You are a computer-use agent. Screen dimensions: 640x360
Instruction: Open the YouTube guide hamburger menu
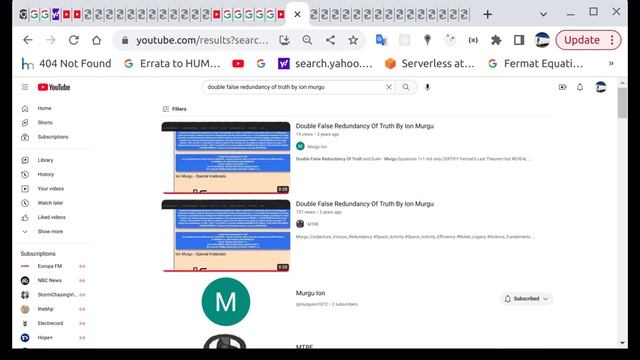coord(25,87)
